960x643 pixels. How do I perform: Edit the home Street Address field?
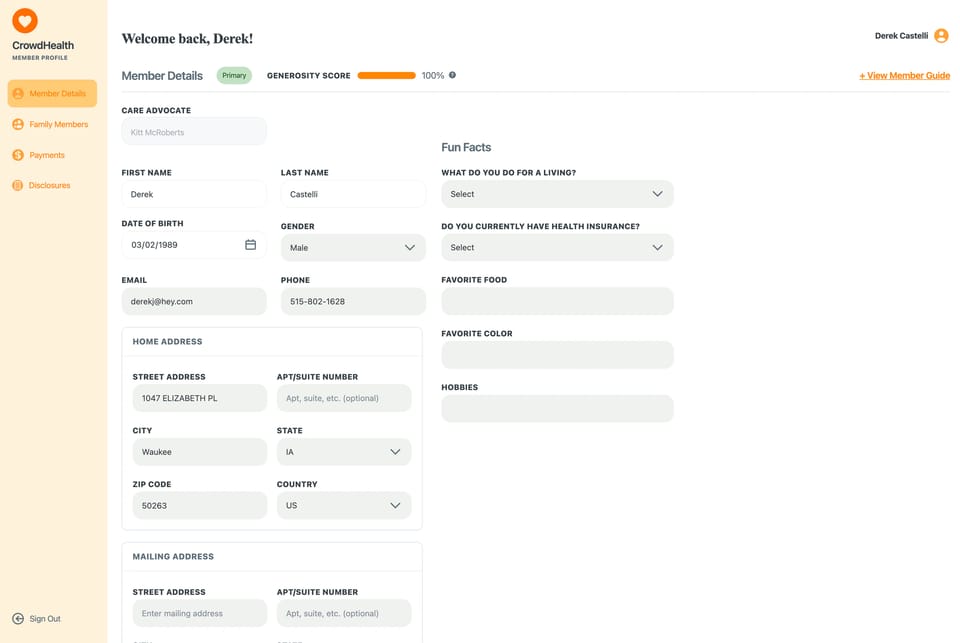click(x=200, y=398)
